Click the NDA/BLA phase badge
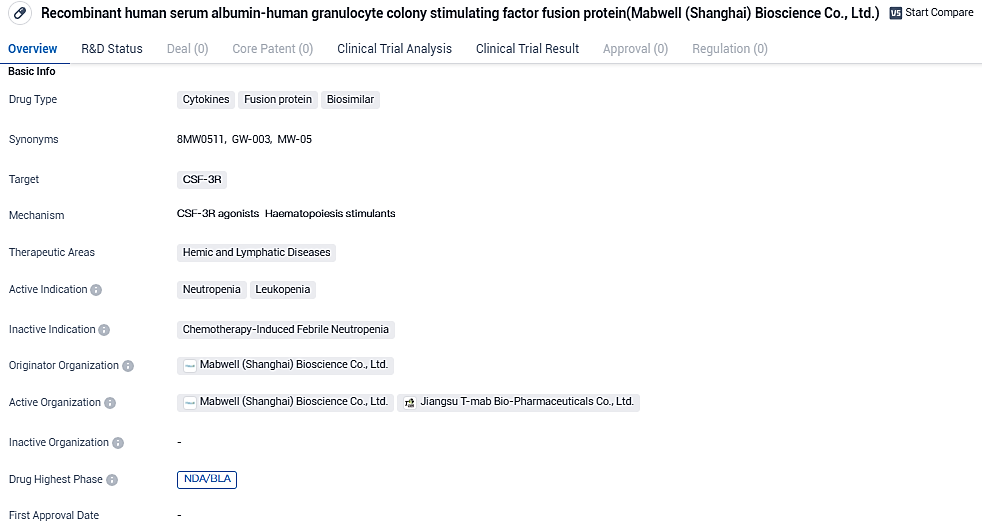 coord(207,479)
